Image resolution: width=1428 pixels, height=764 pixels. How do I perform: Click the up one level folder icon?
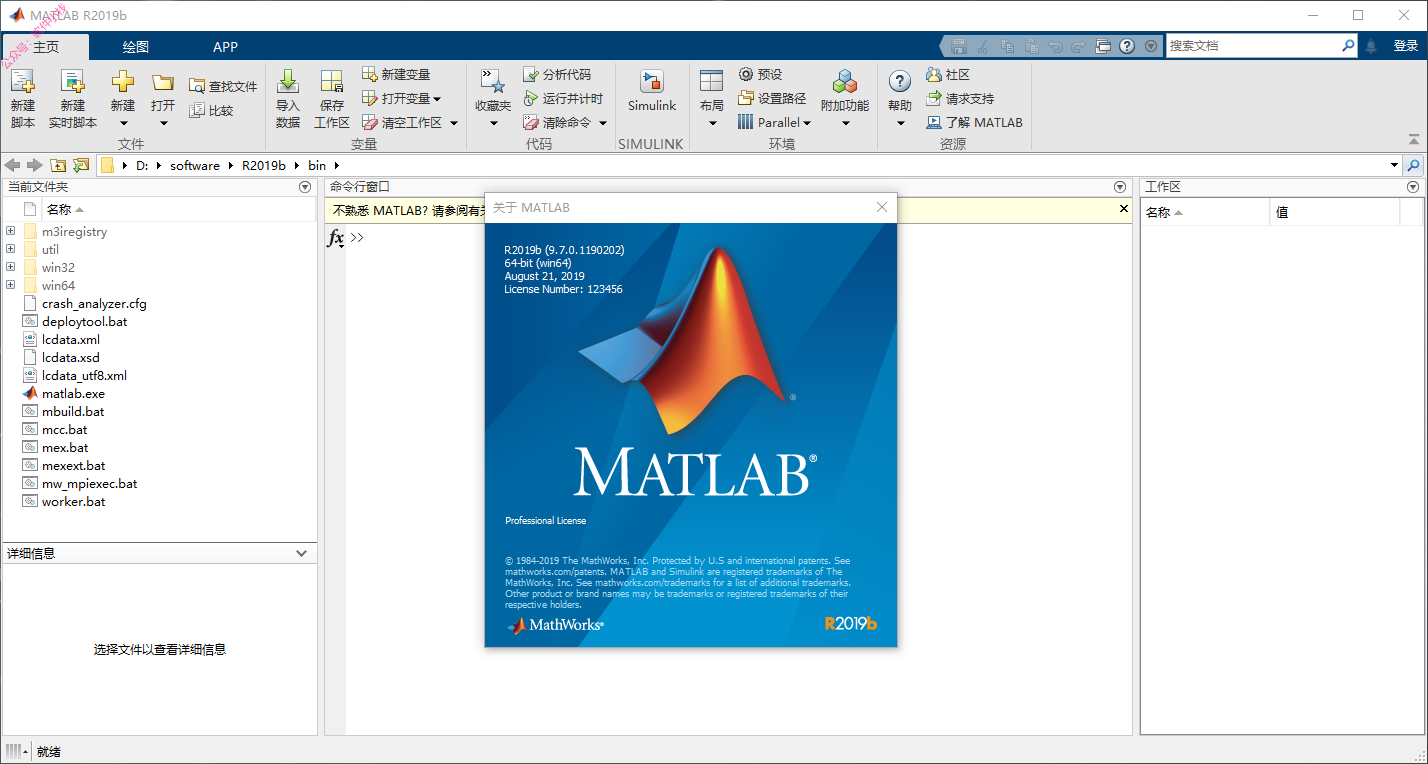click(x=58, y=166)
